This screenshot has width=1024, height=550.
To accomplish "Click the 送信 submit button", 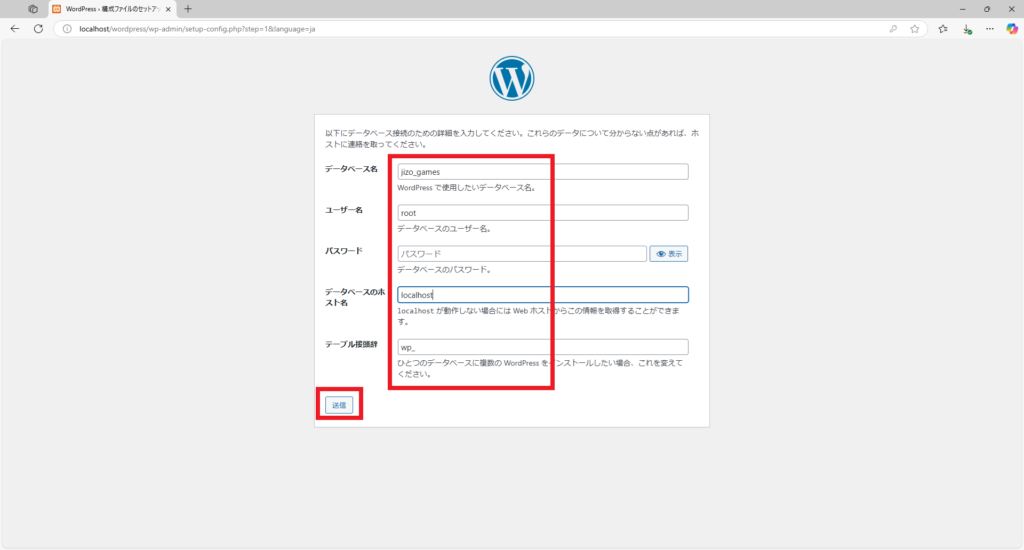I will [x=339, y=405].
